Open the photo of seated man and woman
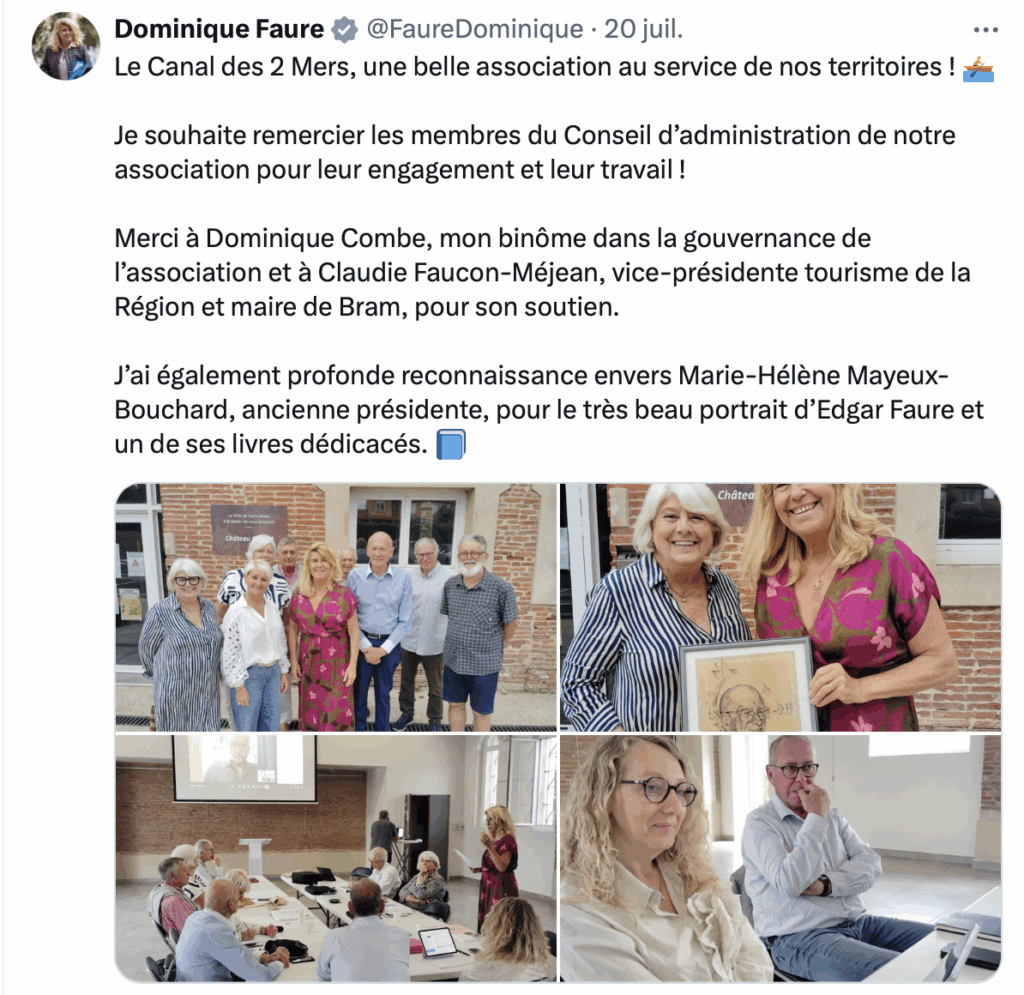Screen dimensions: 1024x995 (x=780, y=858)
